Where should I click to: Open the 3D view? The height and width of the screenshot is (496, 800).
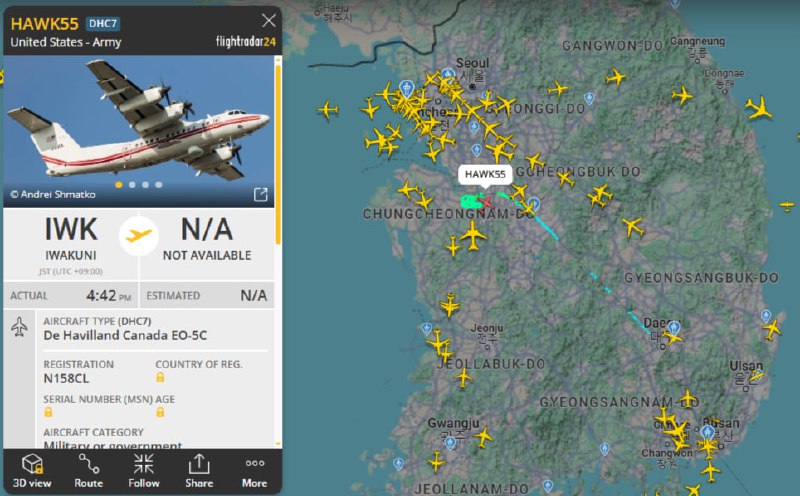click(32, 471)
